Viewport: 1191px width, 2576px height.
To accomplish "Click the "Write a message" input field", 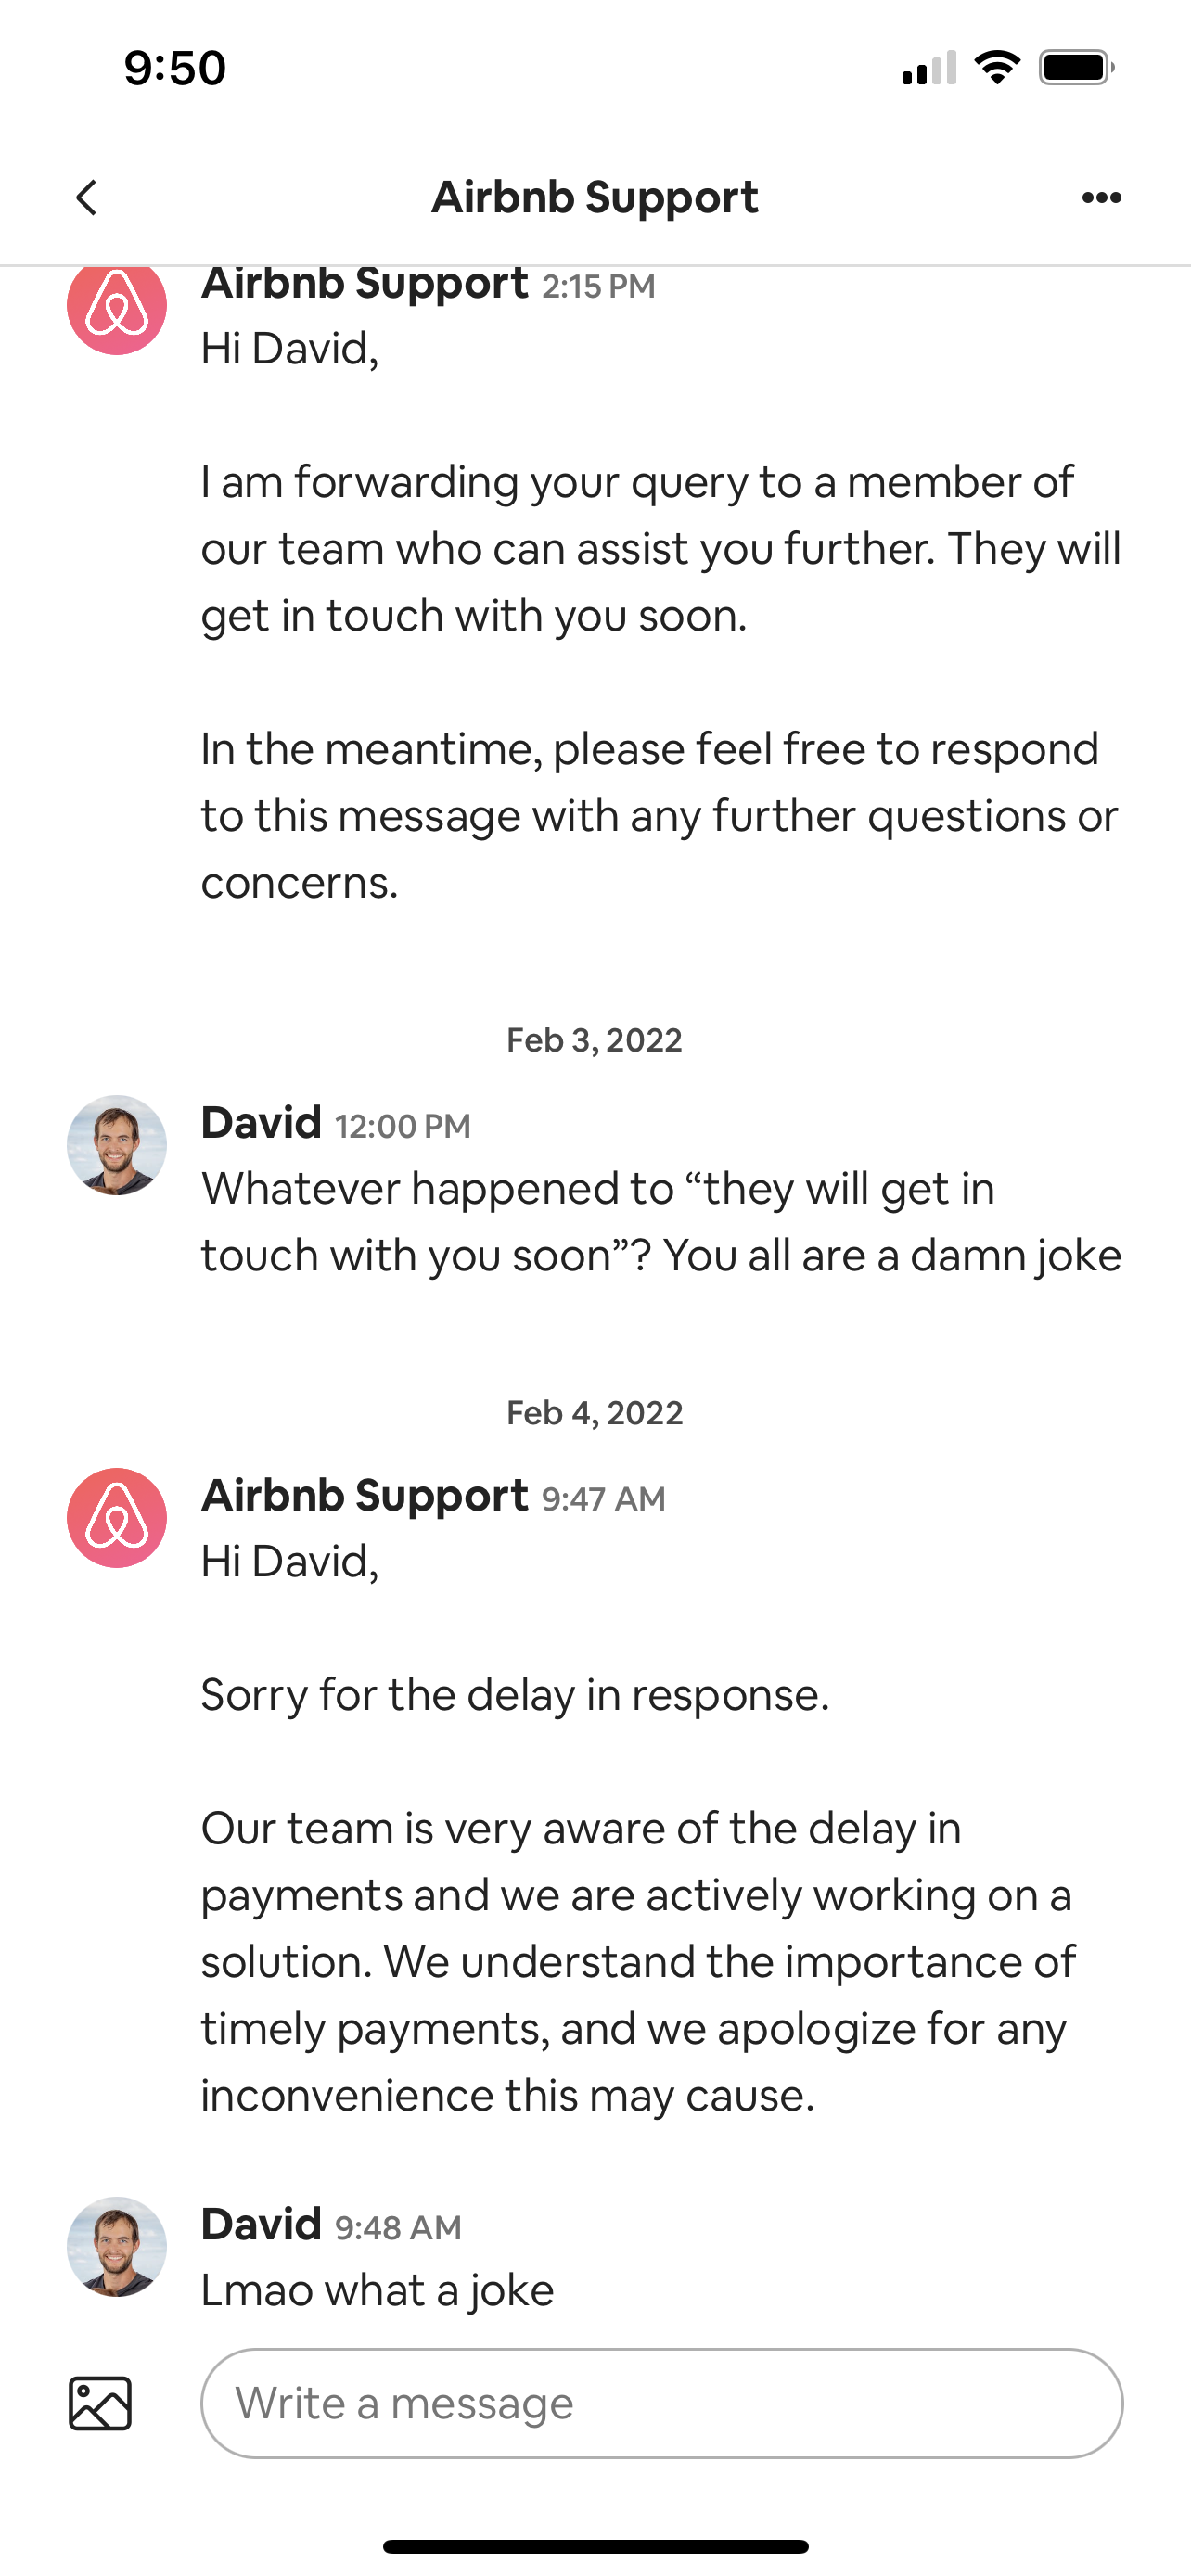I will (661, 2403).
